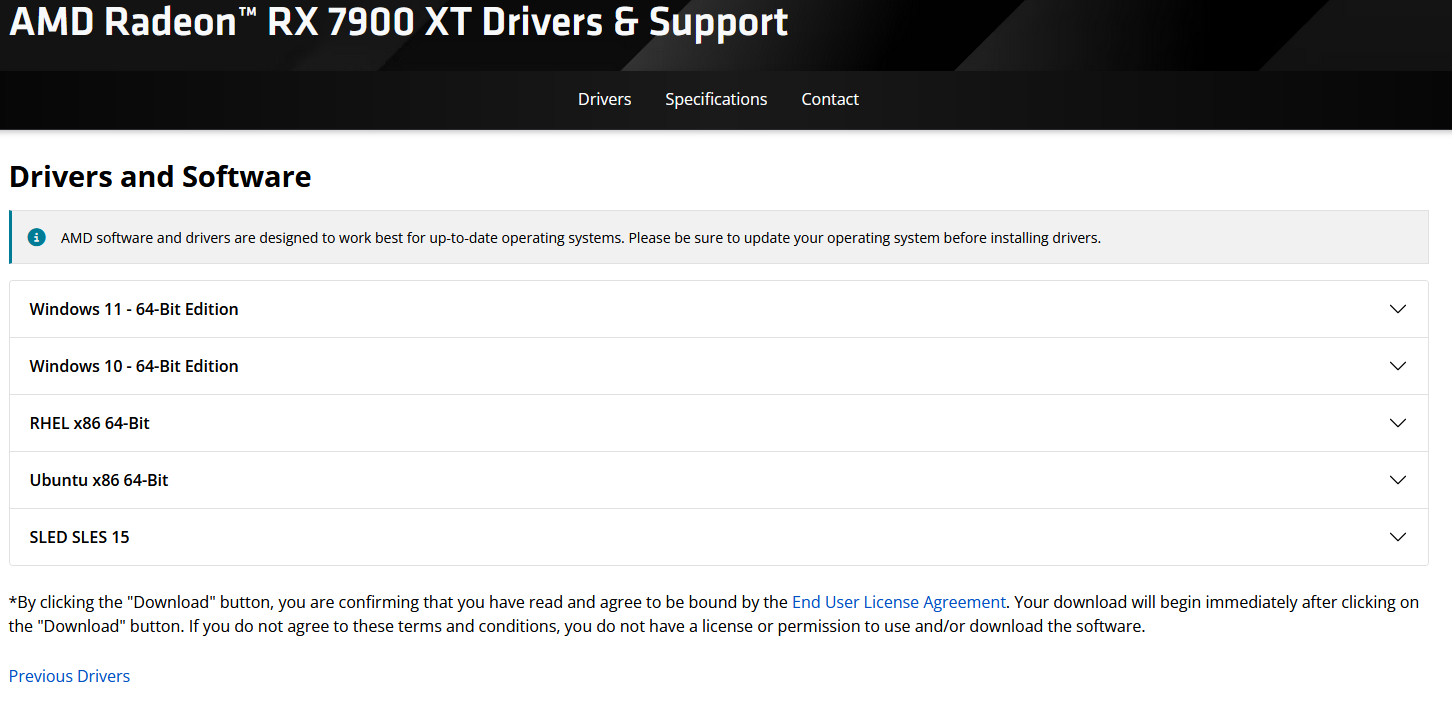The width and height of the screenshot is (1452, 707).
Task: Open the Previous Drivers link
Action: [69, 676]
